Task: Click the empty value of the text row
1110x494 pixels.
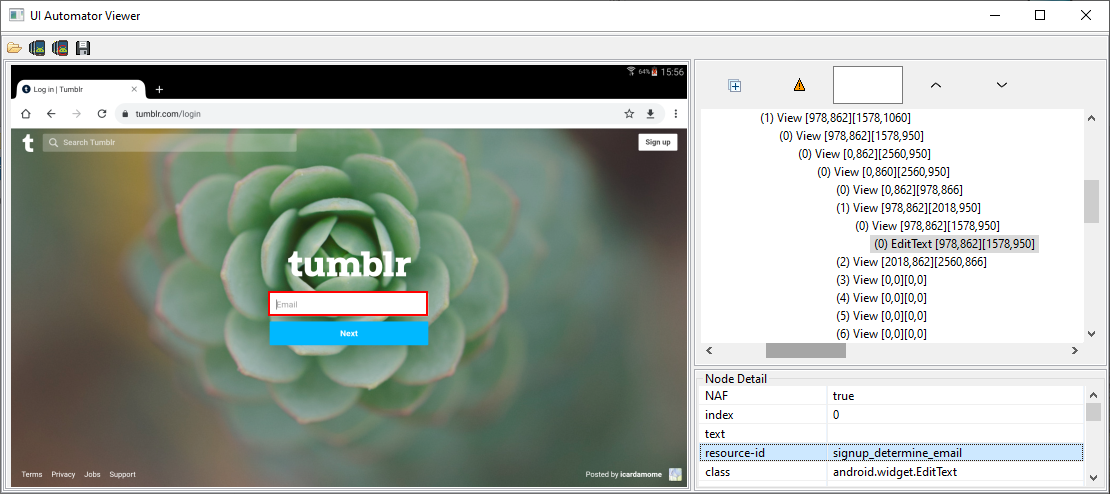Action: 955,434
